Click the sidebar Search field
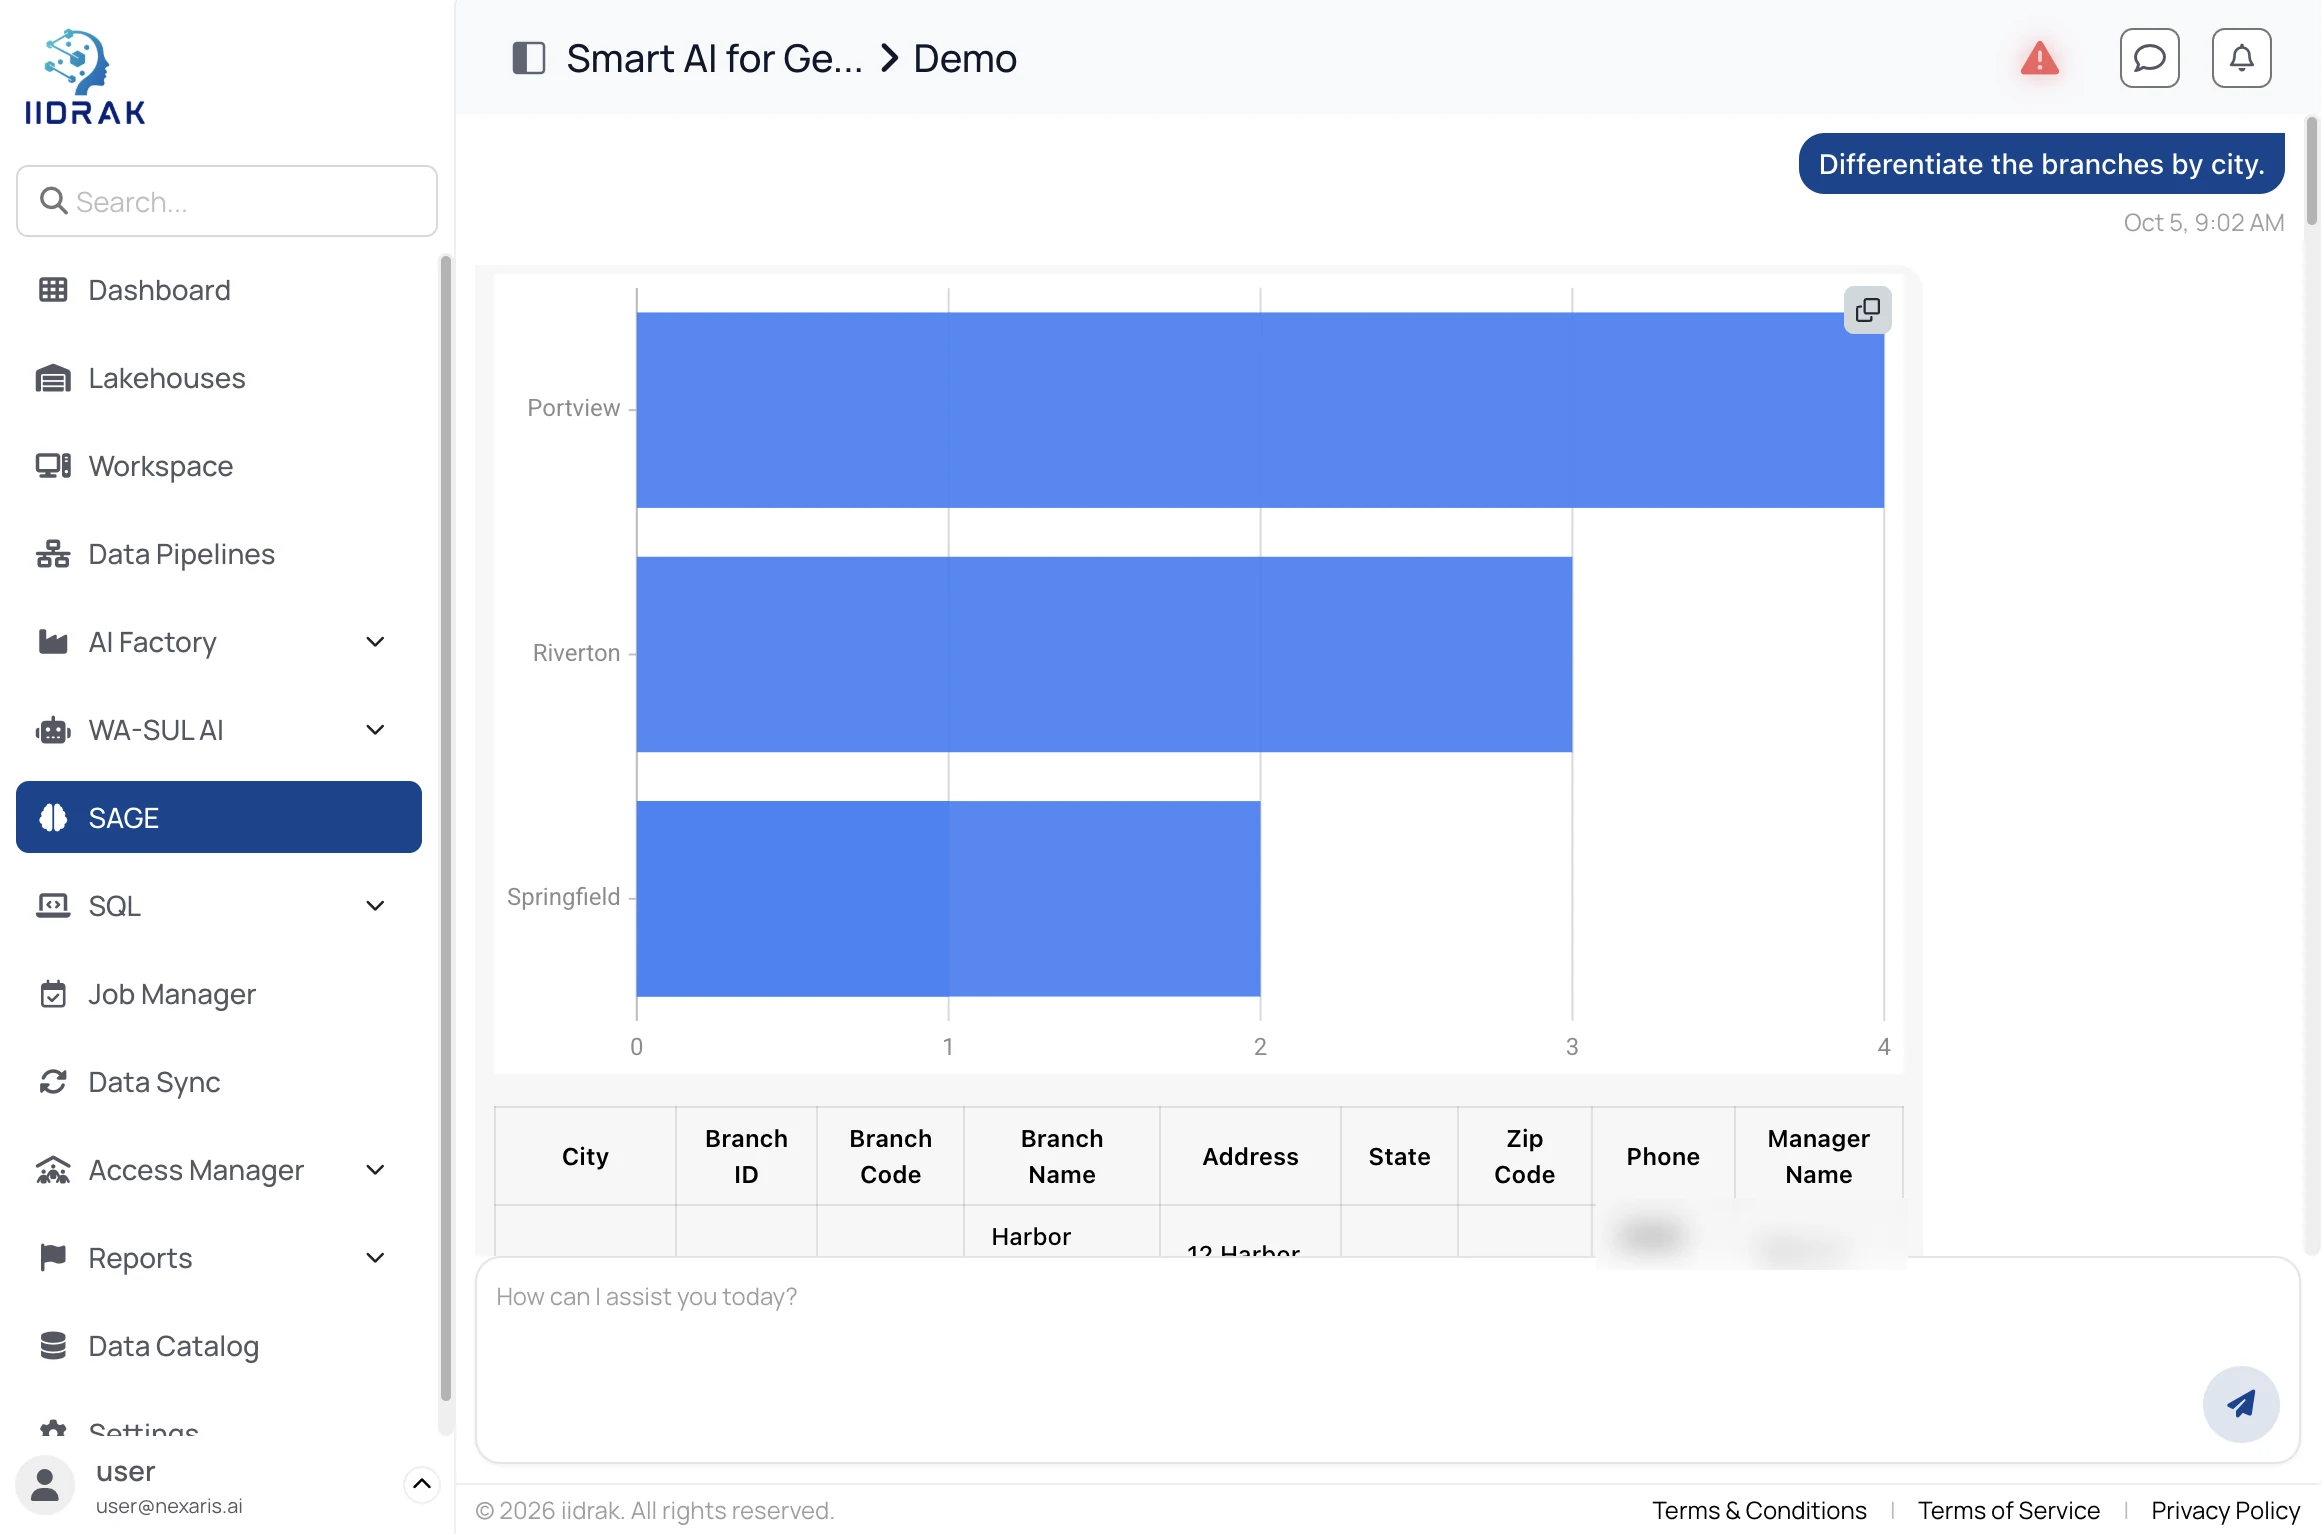Screen dimensions: 2322x1534 (227, 201)
